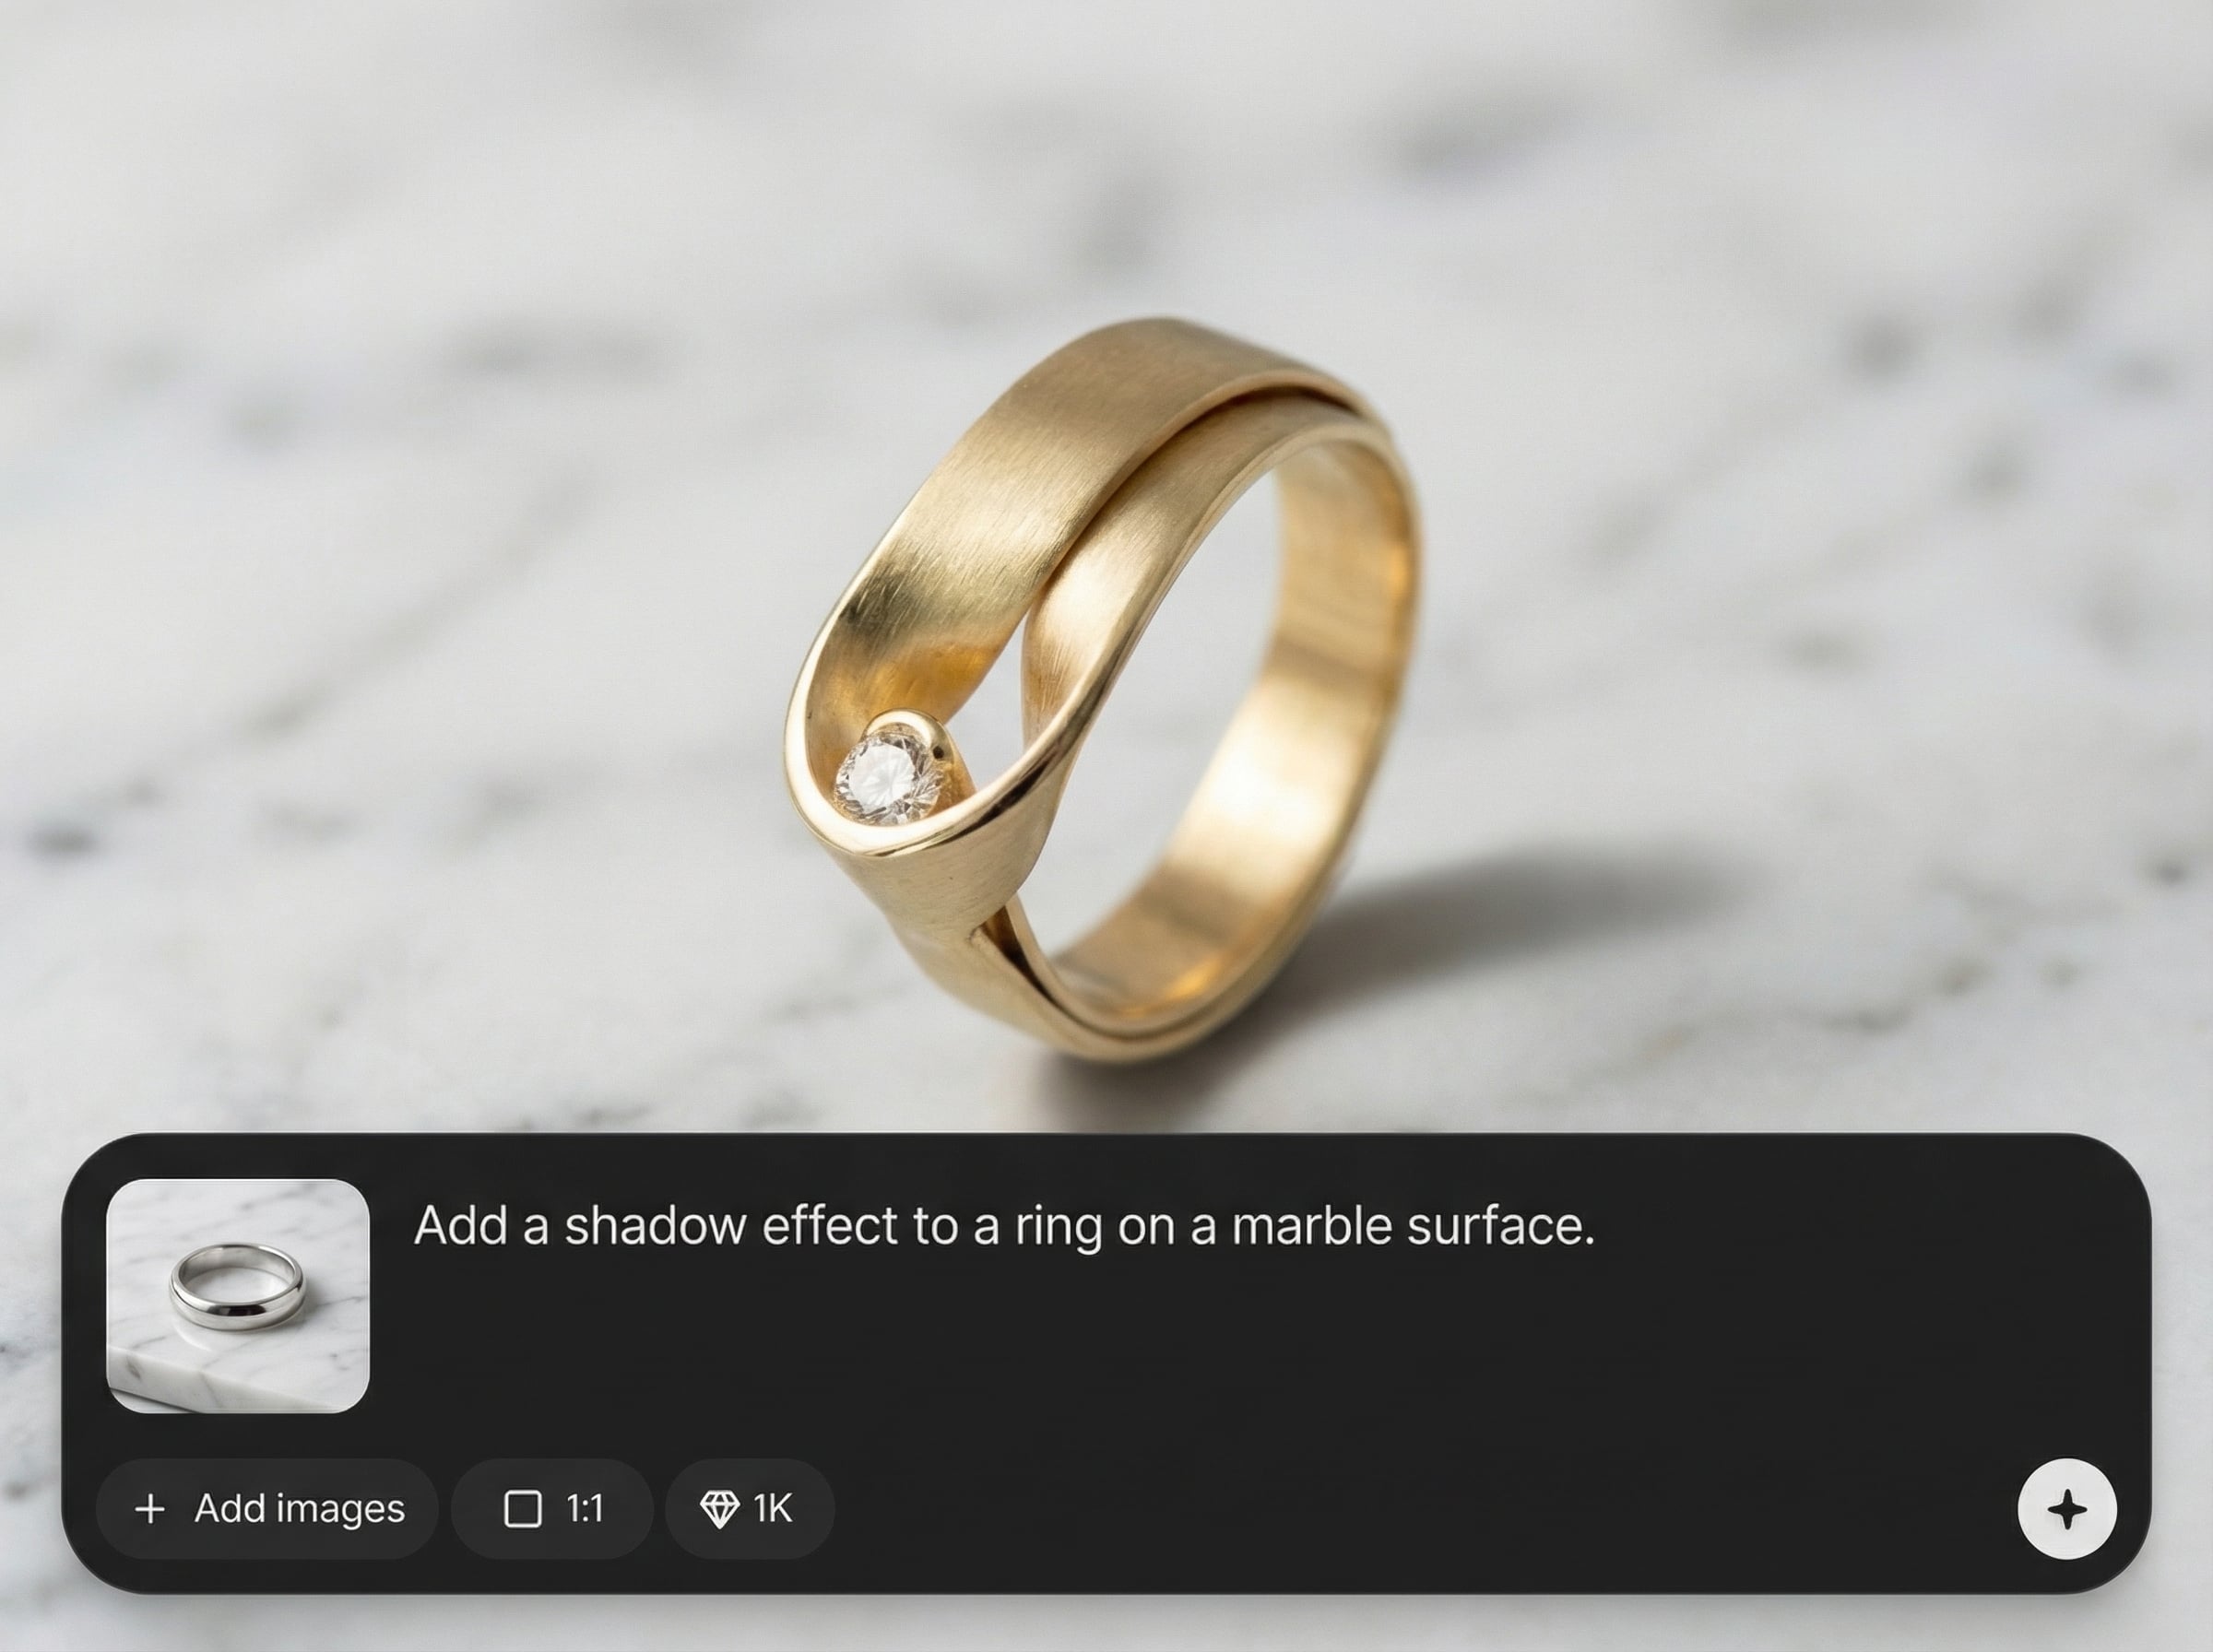Click the sparkle generate button
Screen dimensions: 2213x1652
[x=2067, y=1509]
